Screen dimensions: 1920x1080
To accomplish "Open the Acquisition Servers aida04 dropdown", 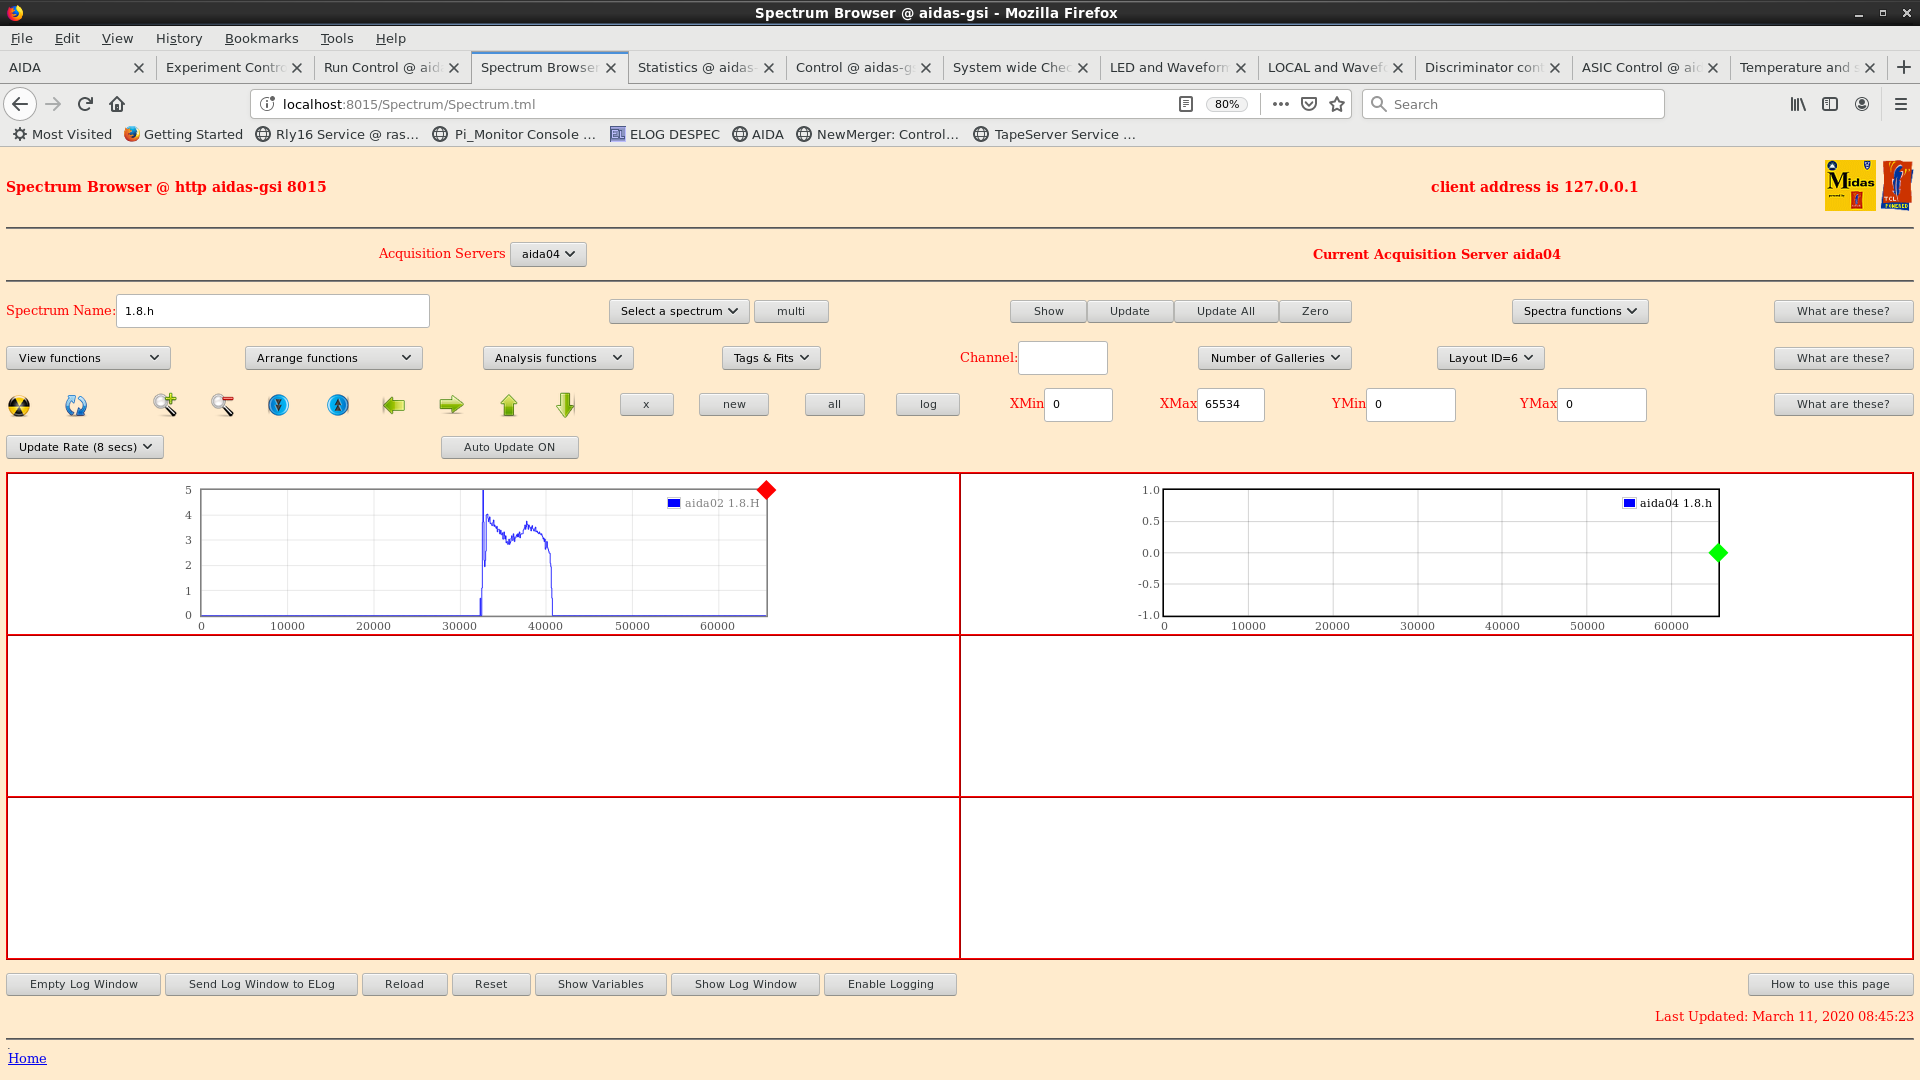I will click(548, 254).
